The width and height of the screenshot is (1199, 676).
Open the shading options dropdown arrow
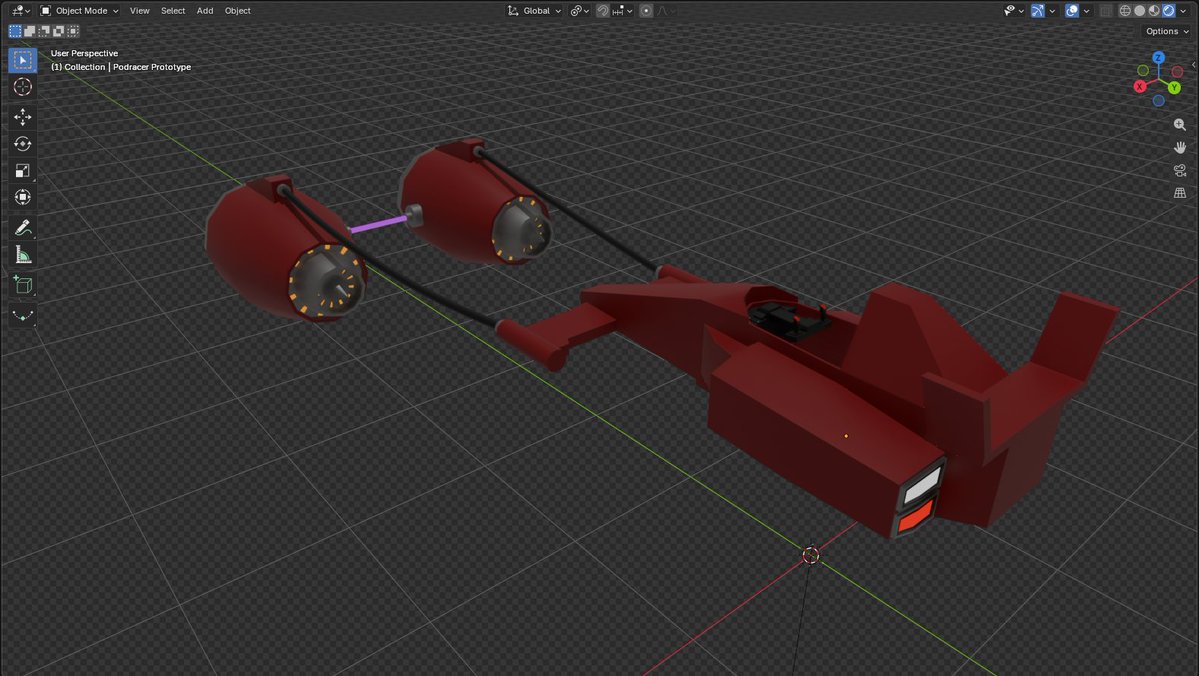tap(1184, 11)
